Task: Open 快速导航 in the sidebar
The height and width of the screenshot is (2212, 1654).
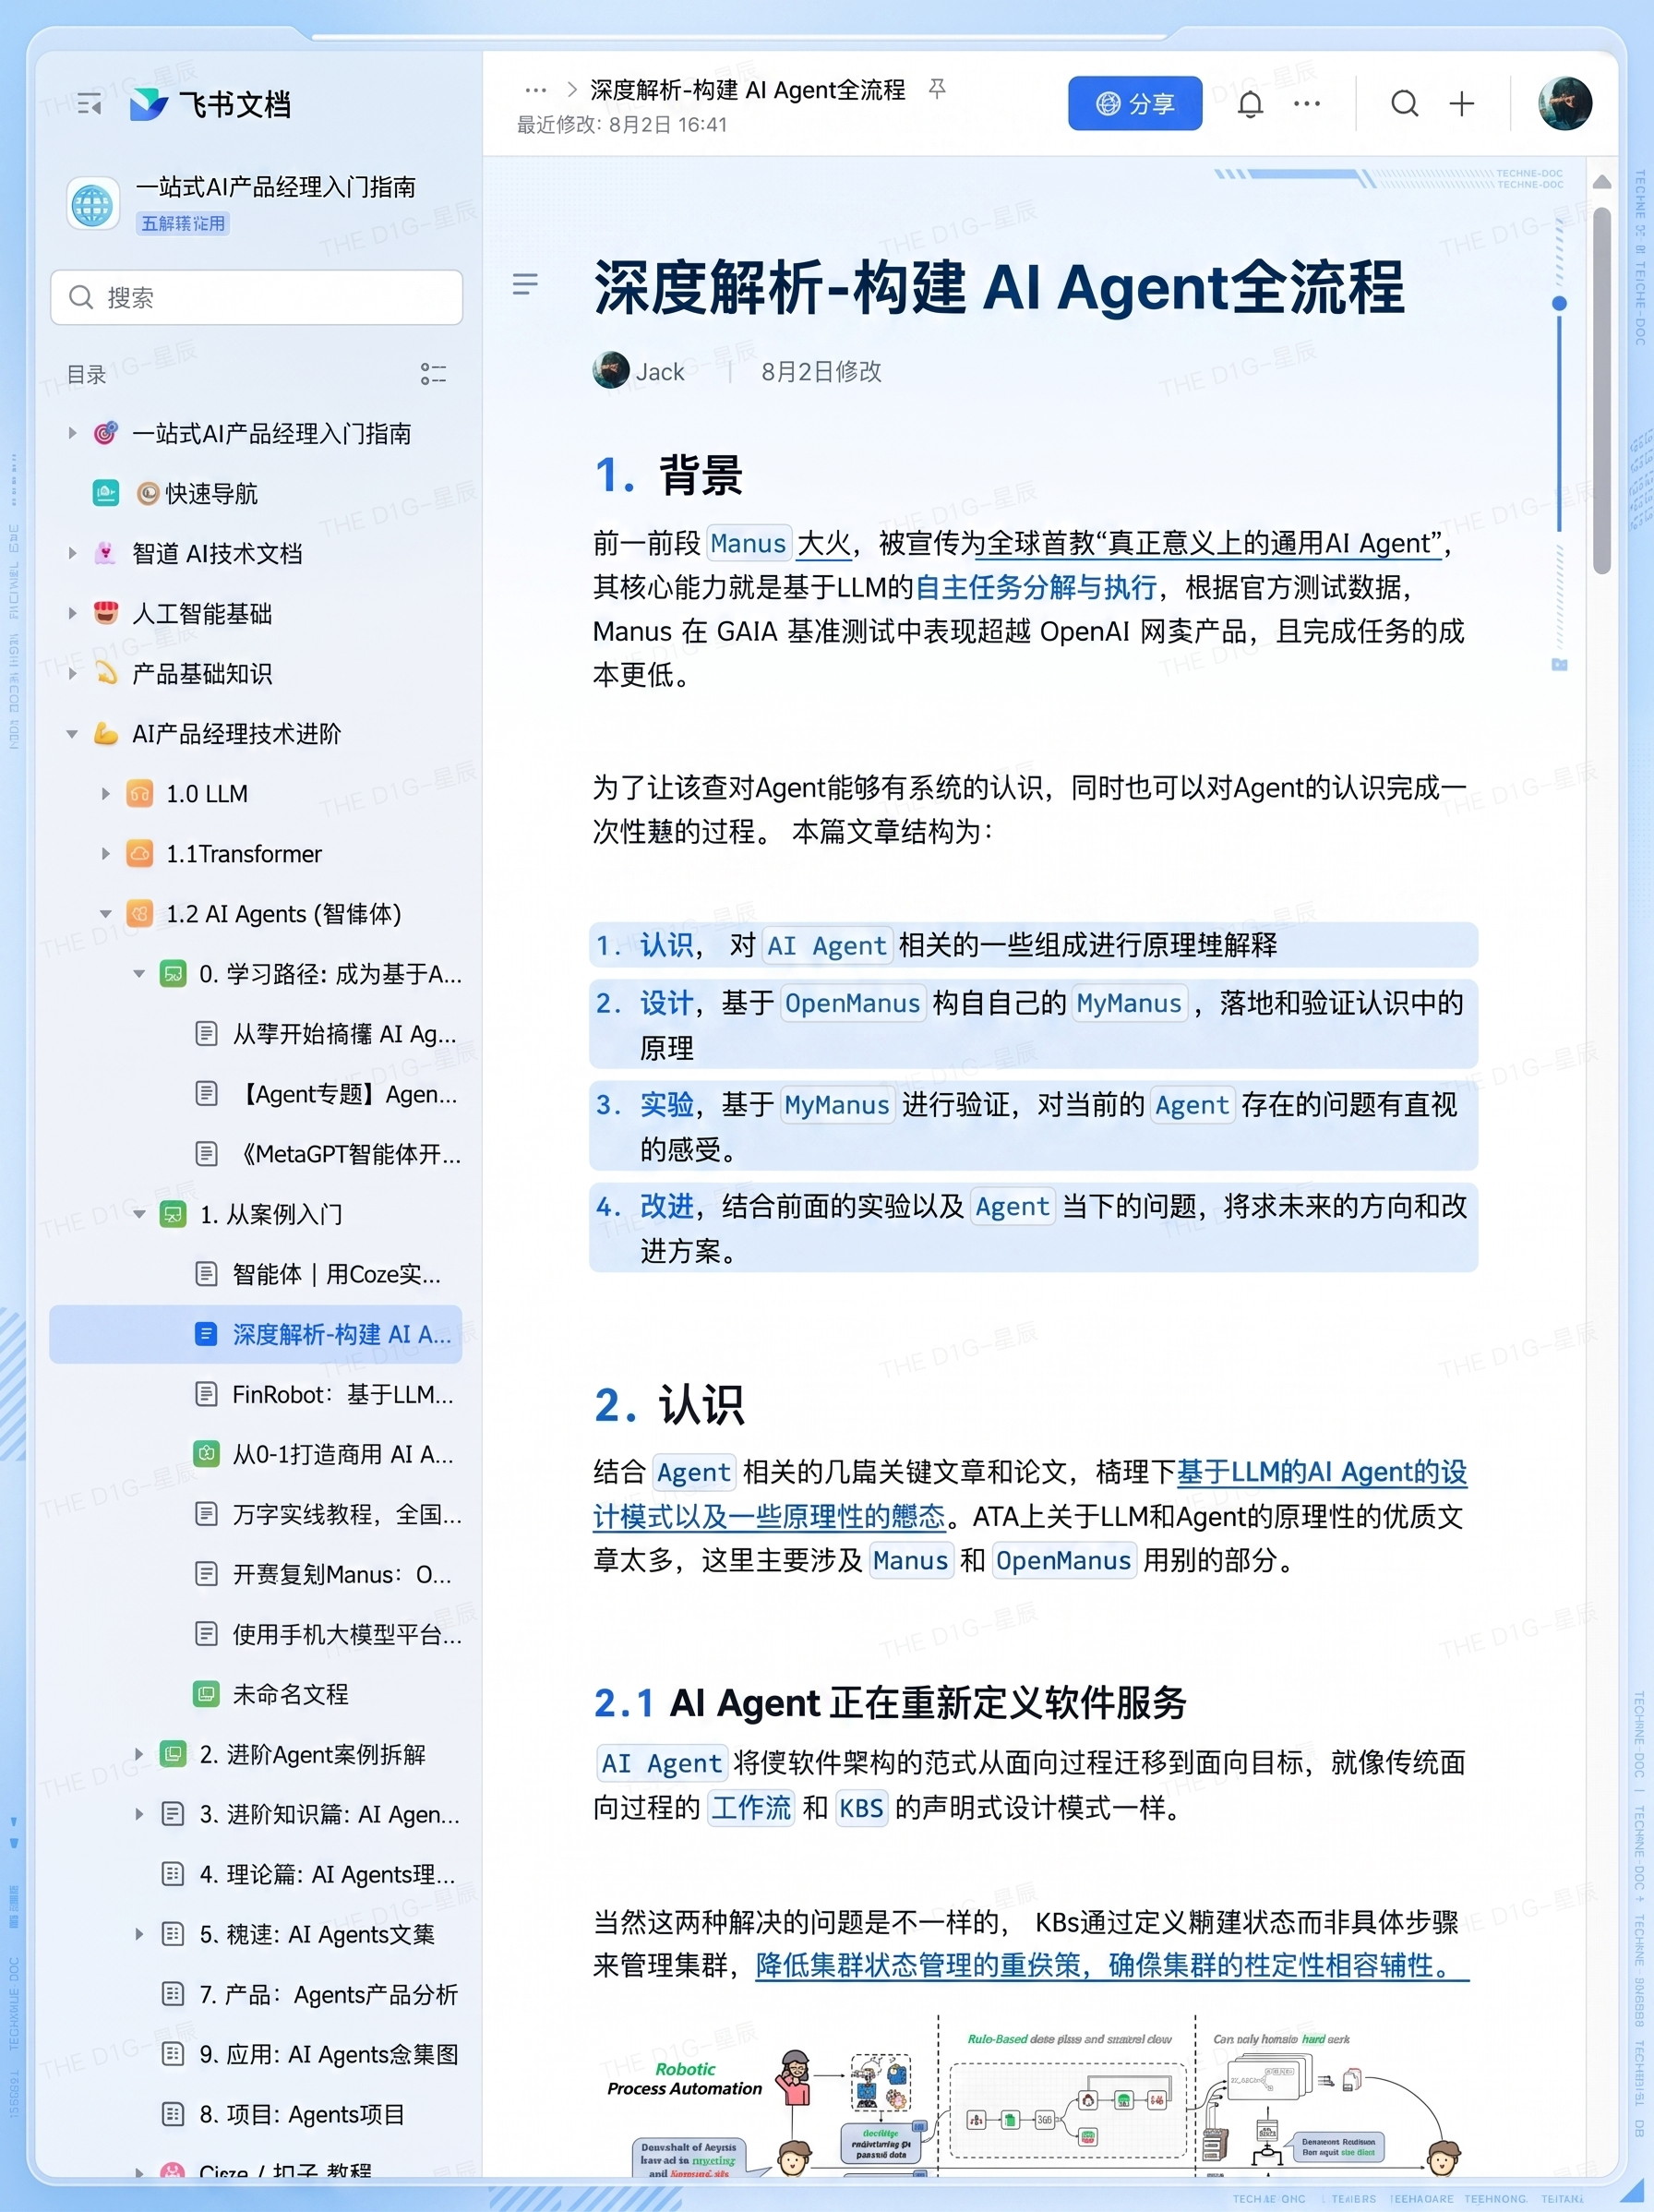Action: point(211,493)
